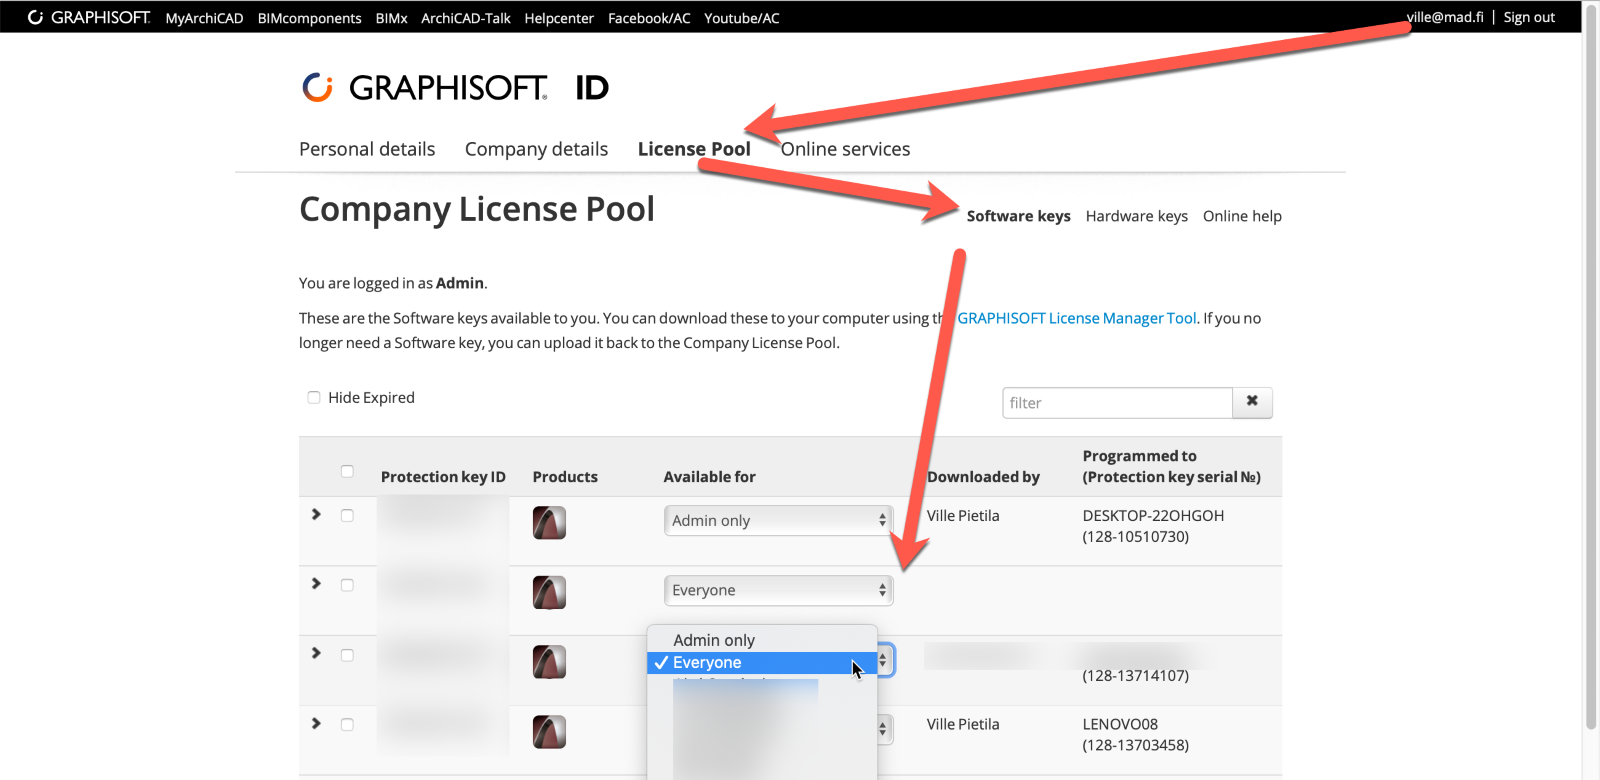Click ArchiCAD product icon in the 128-13714107 row

click(x=549, y=662)
